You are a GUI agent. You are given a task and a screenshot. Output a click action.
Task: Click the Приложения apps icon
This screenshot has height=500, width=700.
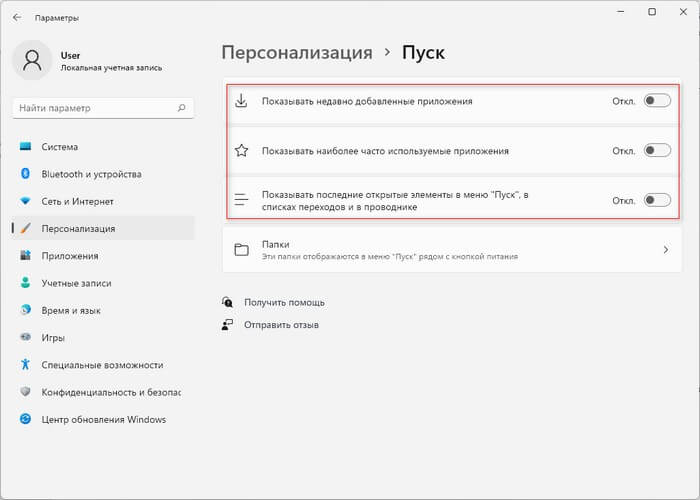[25, 255]
